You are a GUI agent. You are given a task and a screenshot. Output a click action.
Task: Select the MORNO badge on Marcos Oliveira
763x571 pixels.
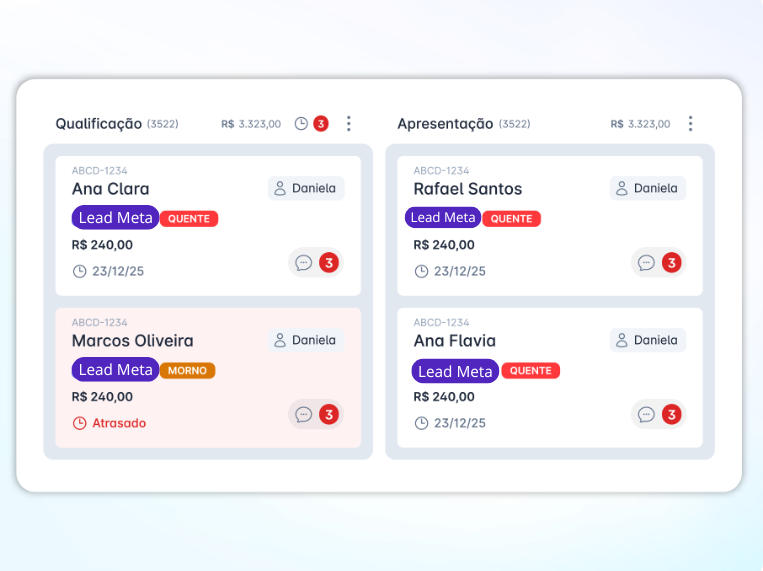point(187,370)
